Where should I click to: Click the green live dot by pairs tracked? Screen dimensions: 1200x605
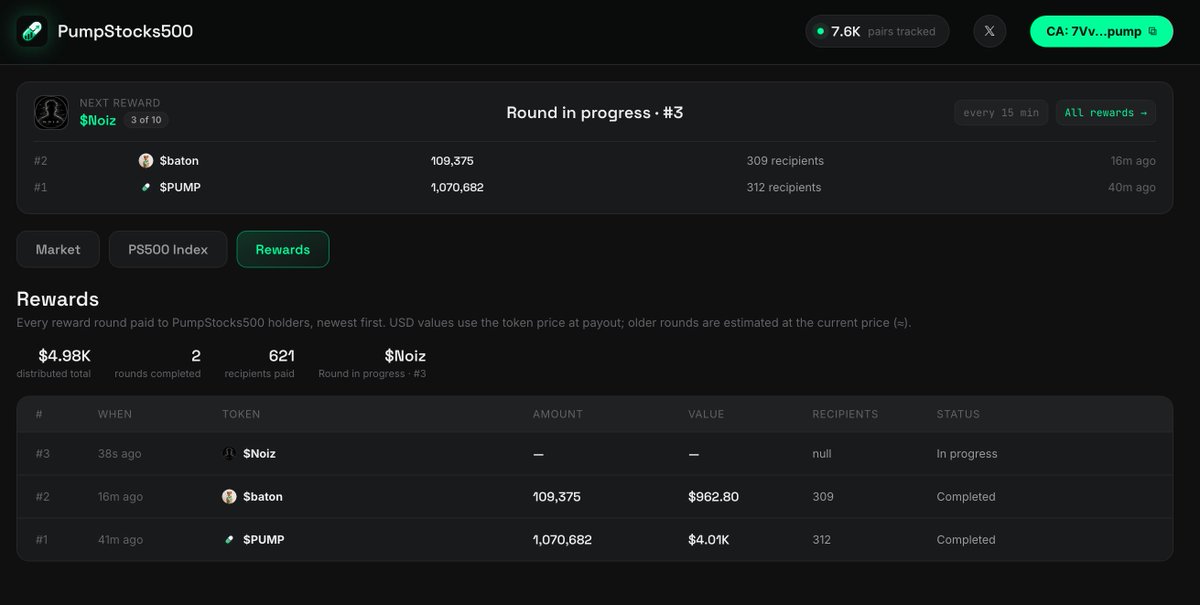pos(821,31)
